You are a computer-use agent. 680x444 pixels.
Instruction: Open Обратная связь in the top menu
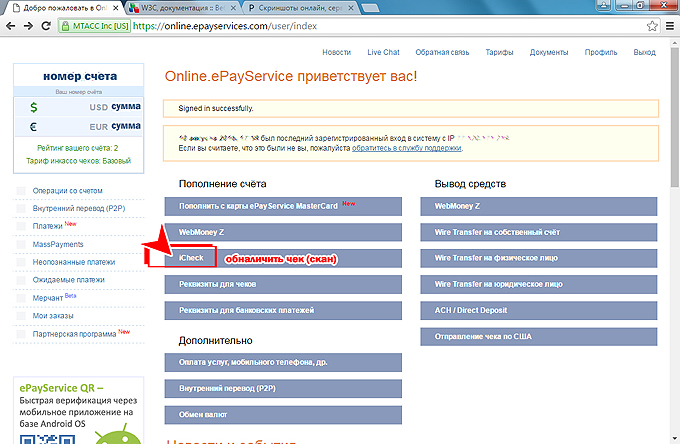[442, 52]
